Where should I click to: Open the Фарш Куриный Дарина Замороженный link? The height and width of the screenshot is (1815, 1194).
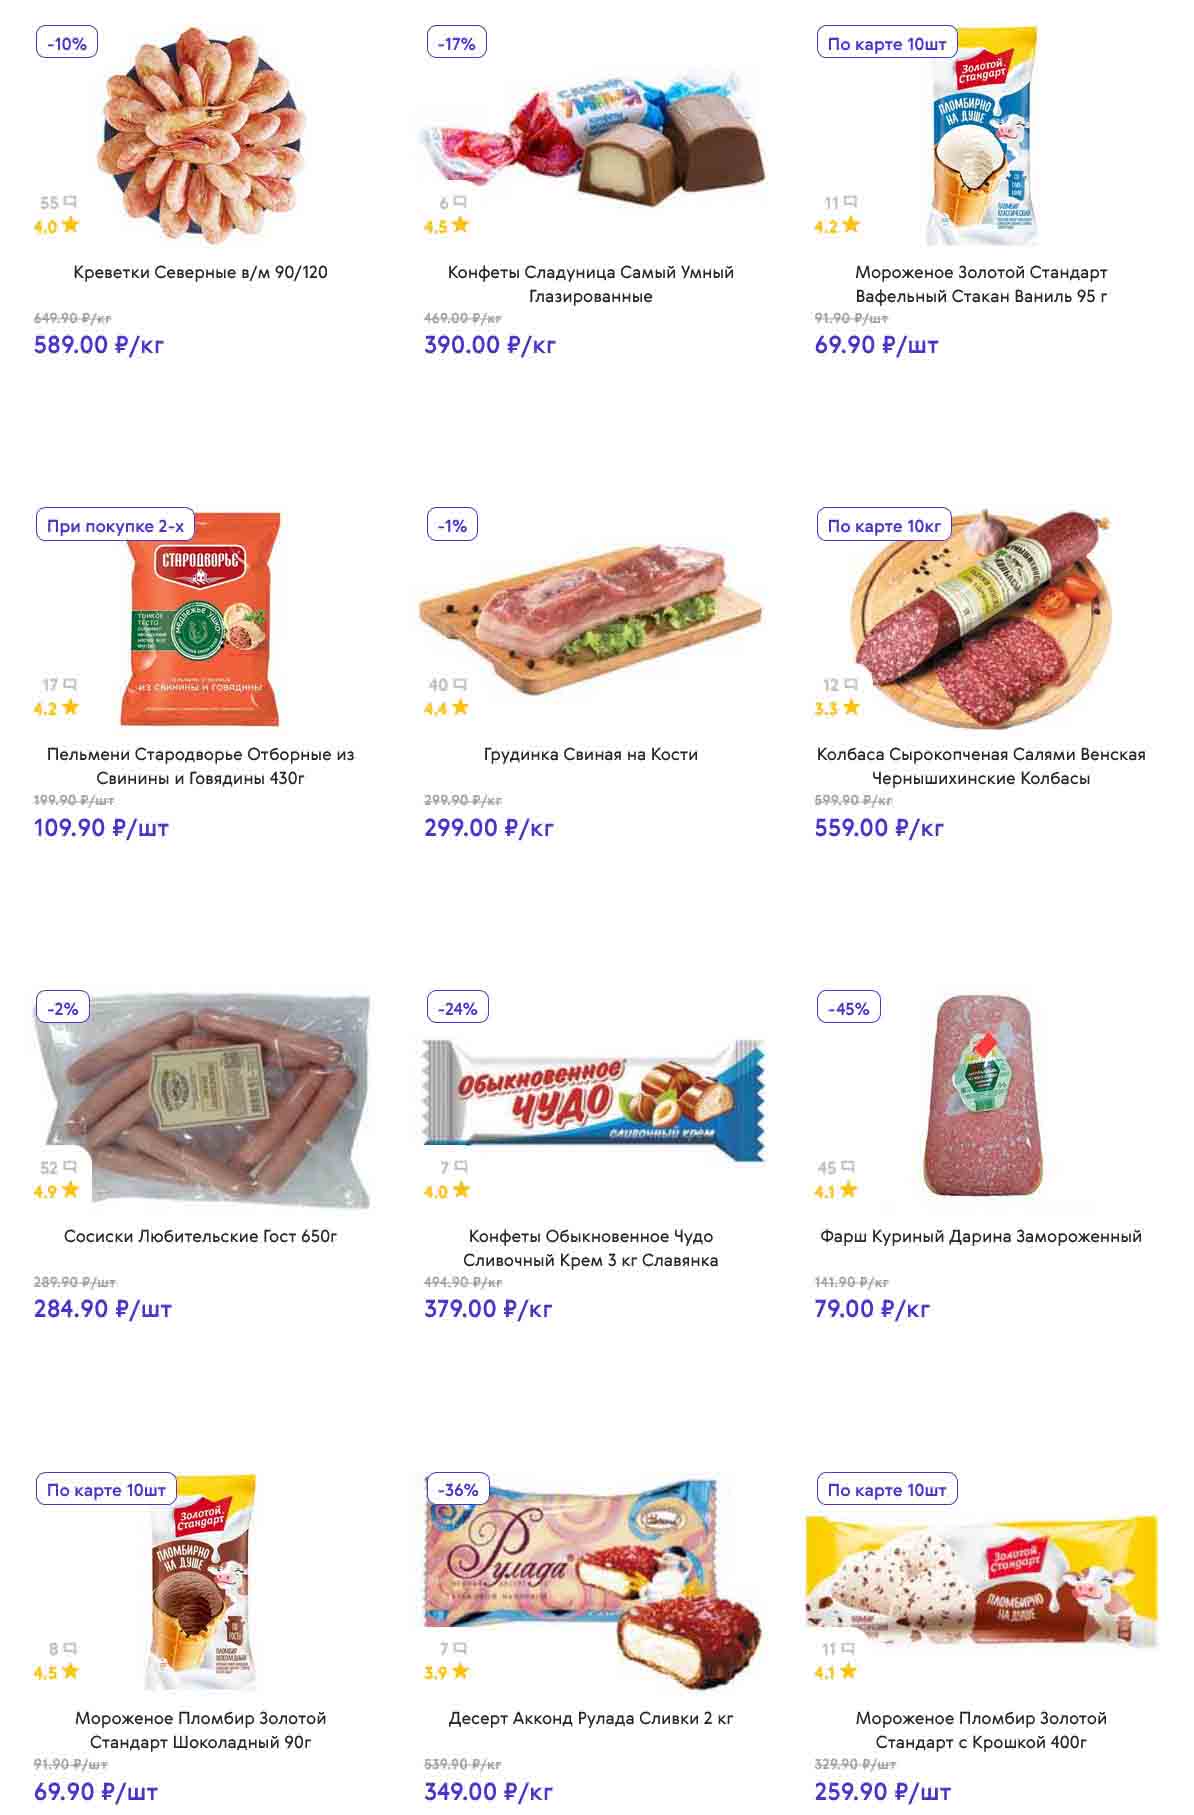980,1236
